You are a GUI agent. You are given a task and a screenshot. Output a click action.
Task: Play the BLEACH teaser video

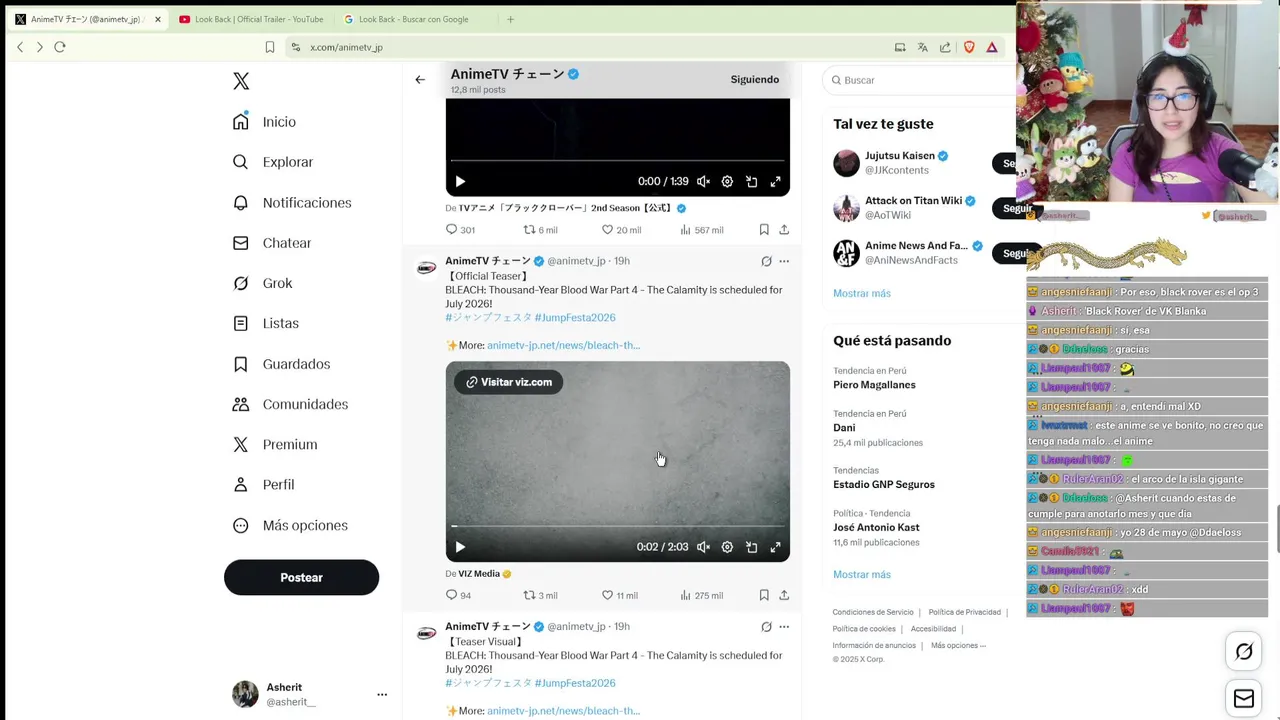(x=460, y=547)
